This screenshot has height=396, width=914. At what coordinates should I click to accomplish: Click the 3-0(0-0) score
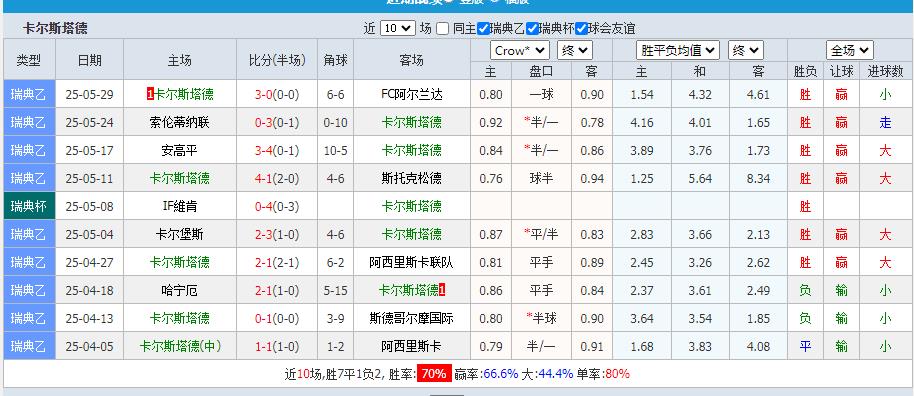[x=277, y=94]
